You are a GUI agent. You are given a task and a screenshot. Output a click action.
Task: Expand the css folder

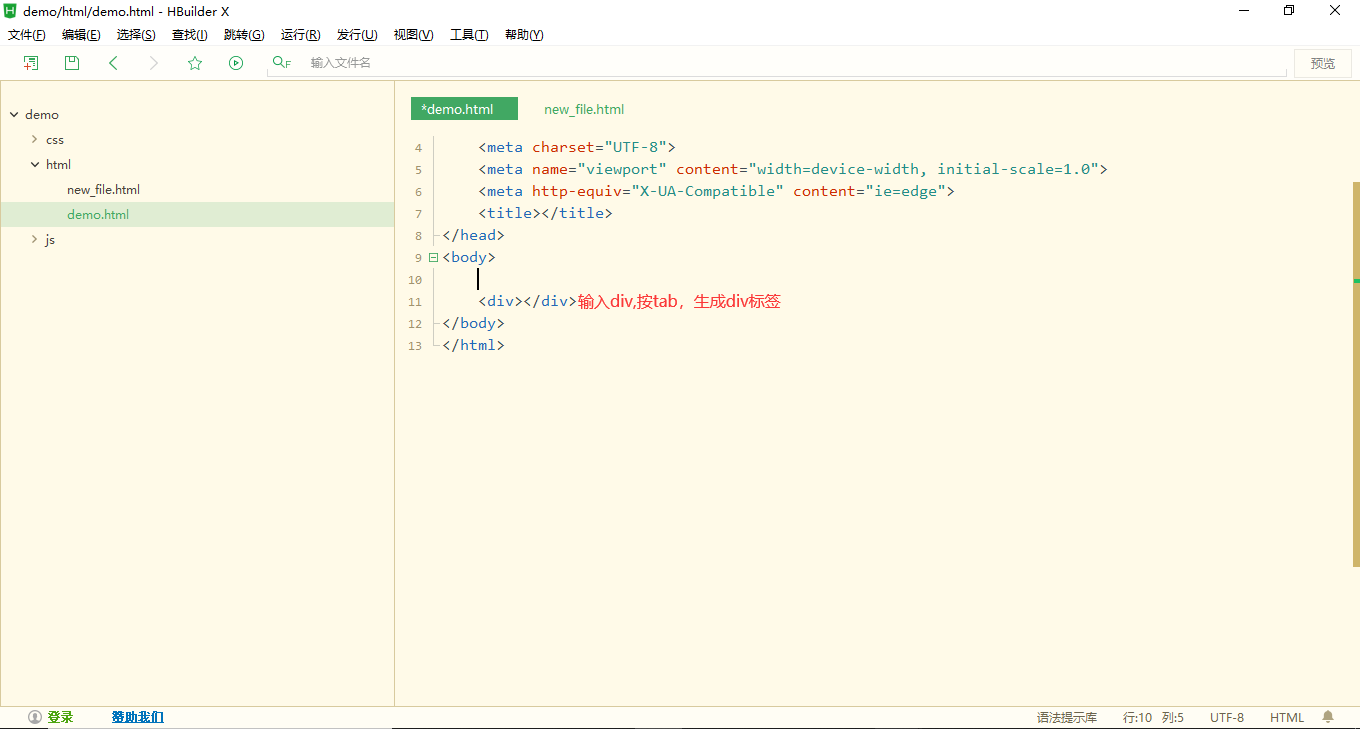click(x=34, y=140)
